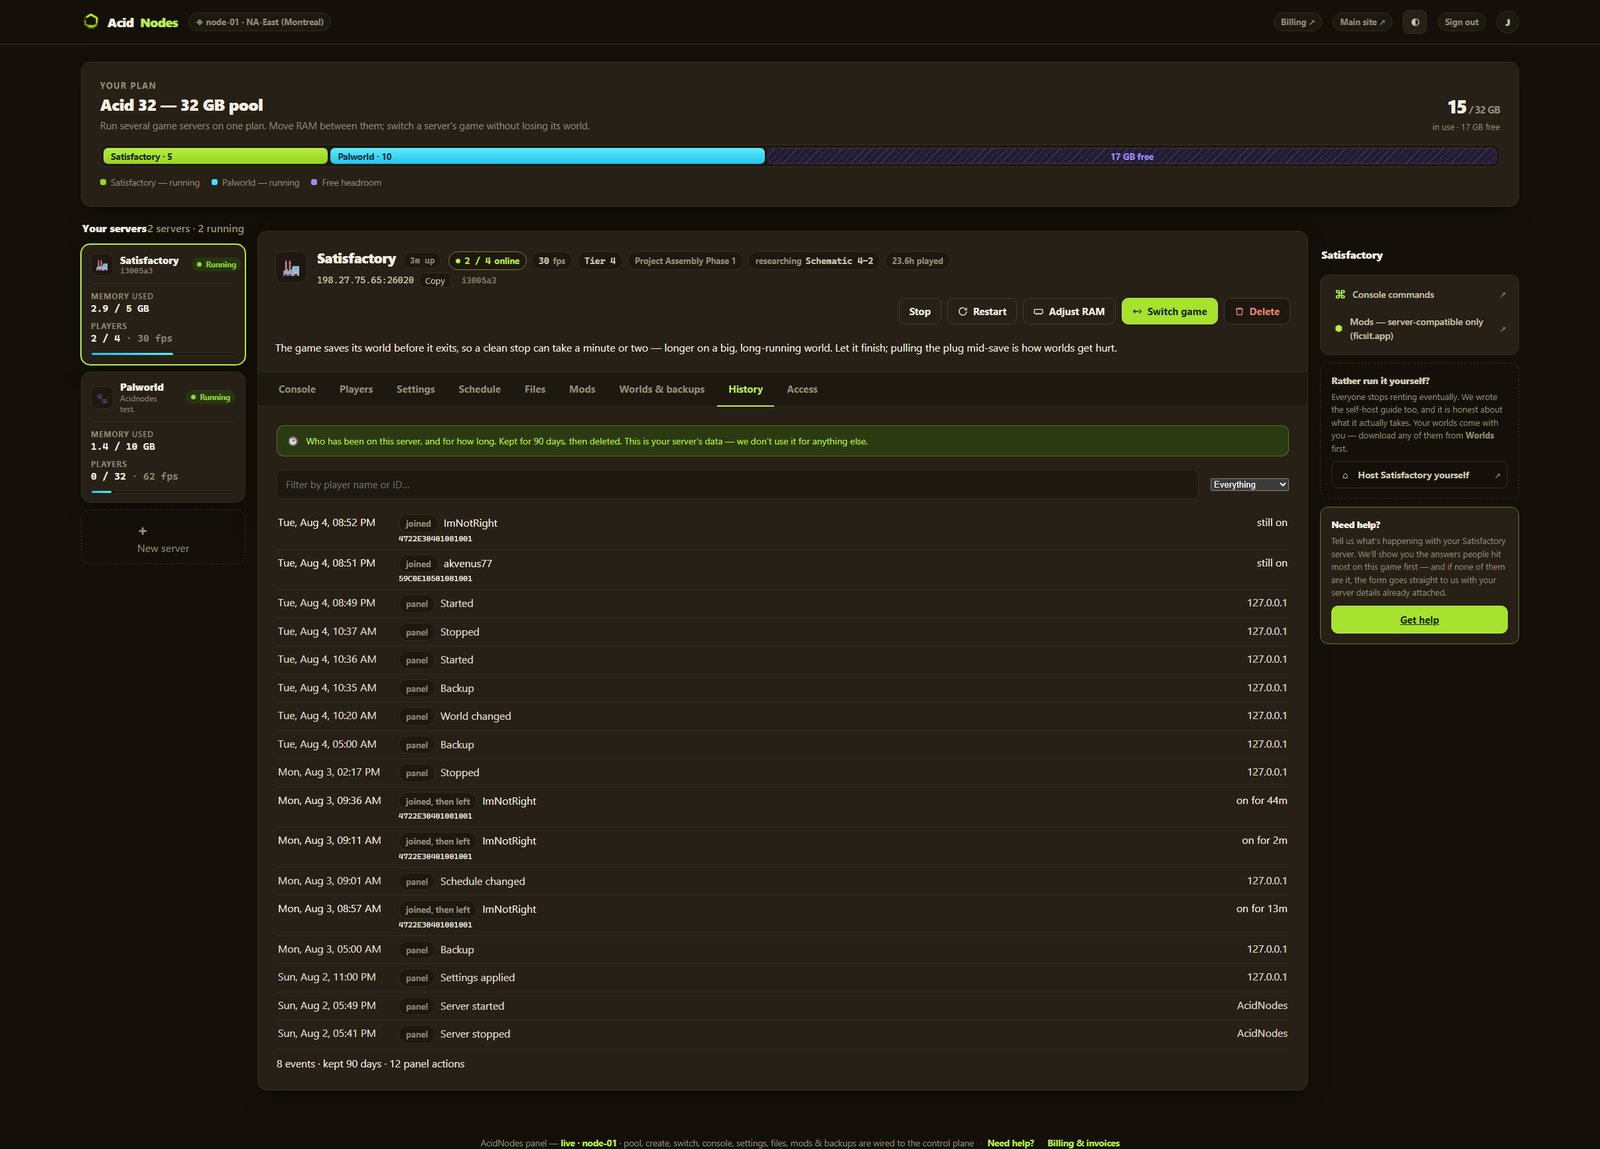The height and width of the screenshot is (1149, 1600).
Task: Click the Satisfactory factory icon in the server header
Action: [x=291, y=267]
